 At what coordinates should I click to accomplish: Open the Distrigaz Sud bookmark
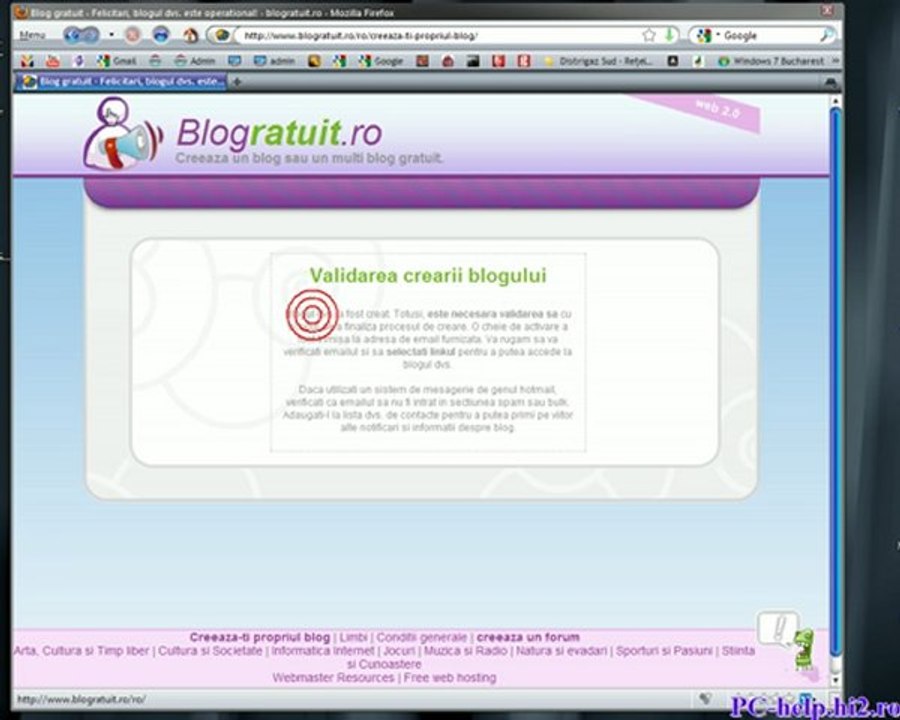pos(597,61)
